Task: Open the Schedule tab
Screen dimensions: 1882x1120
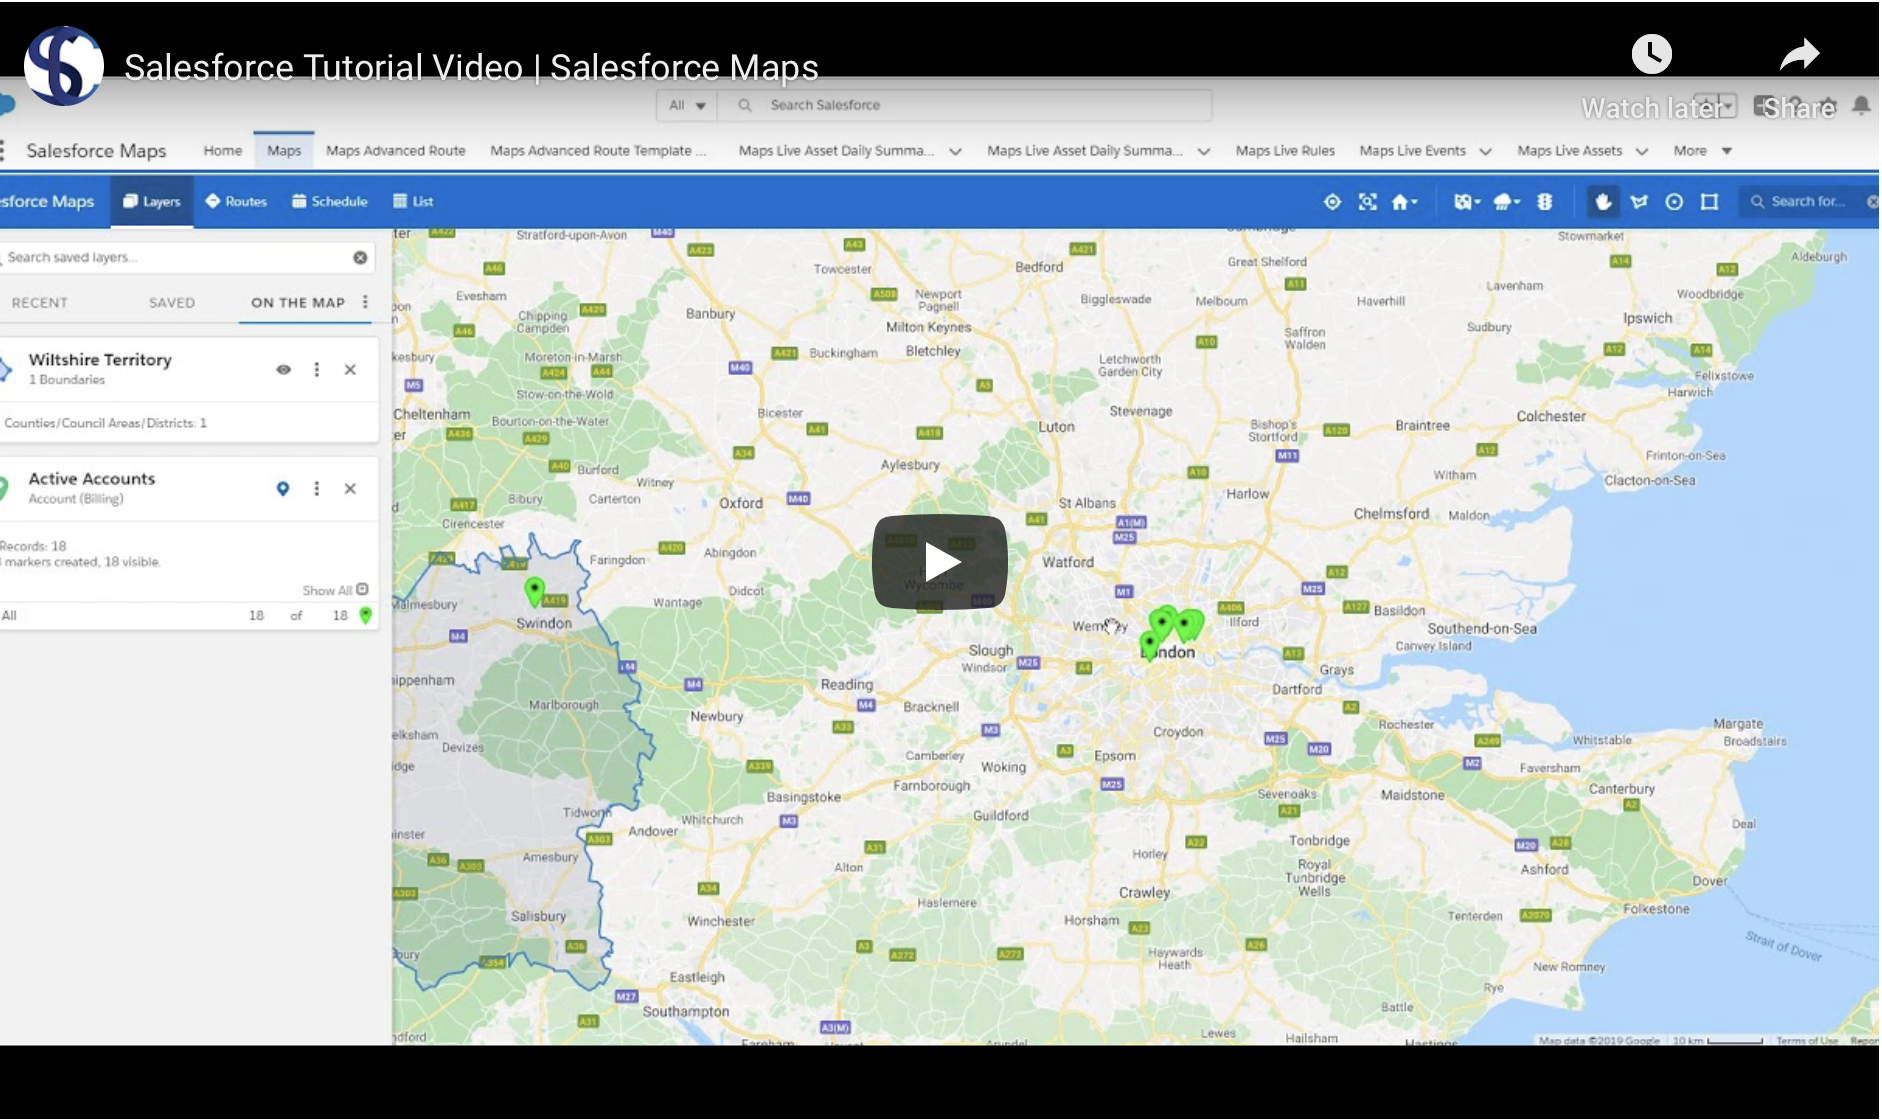Action: 330,202
